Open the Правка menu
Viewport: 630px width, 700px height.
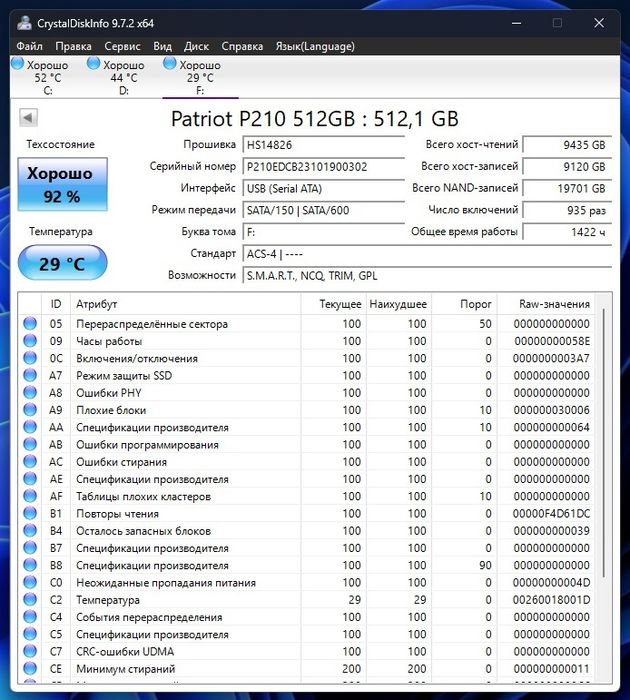pyautogui.click(x=73, y=46)
